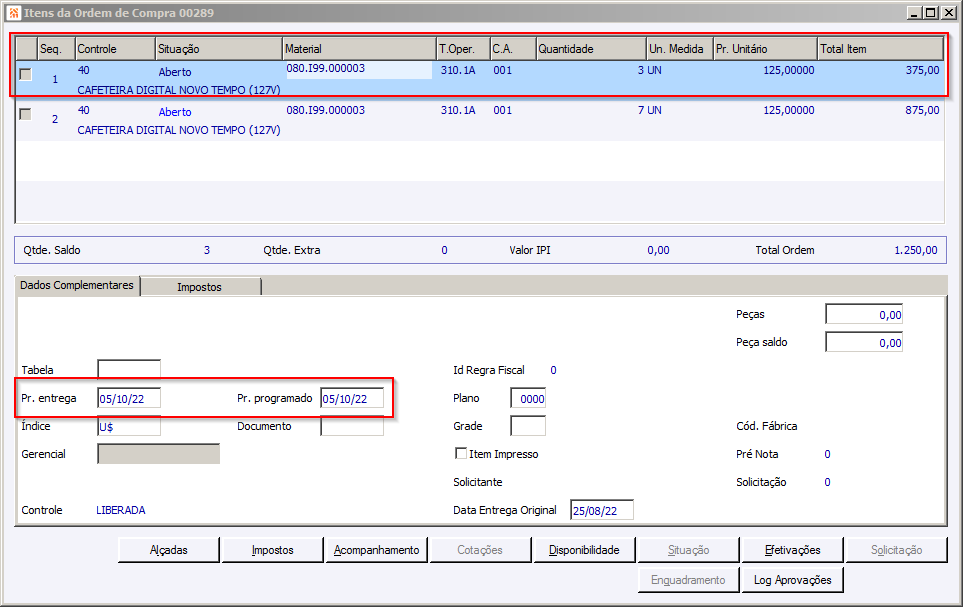The image size is (963, 607).
Task: Open the Disponibilidade button
Action: pyautogui.click(x=584, y=550)
